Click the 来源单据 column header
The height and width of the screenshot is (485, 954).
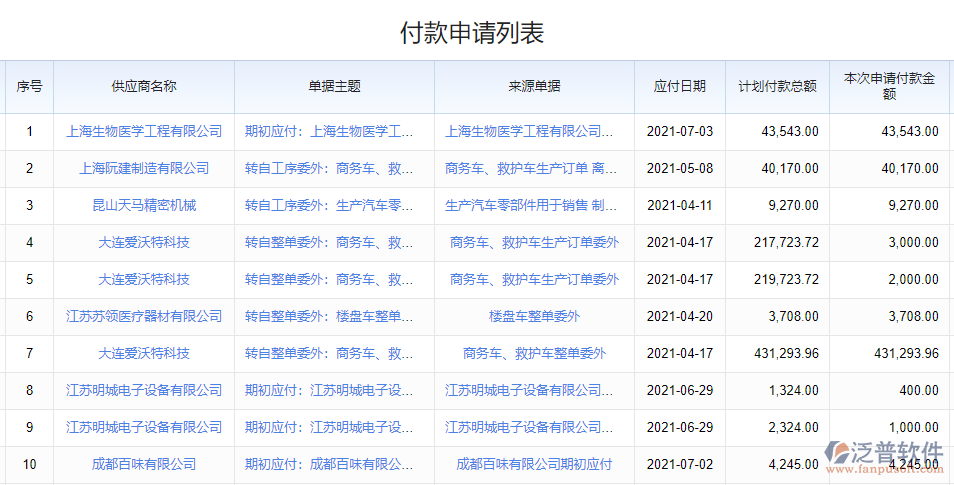[x=534, y=86]
